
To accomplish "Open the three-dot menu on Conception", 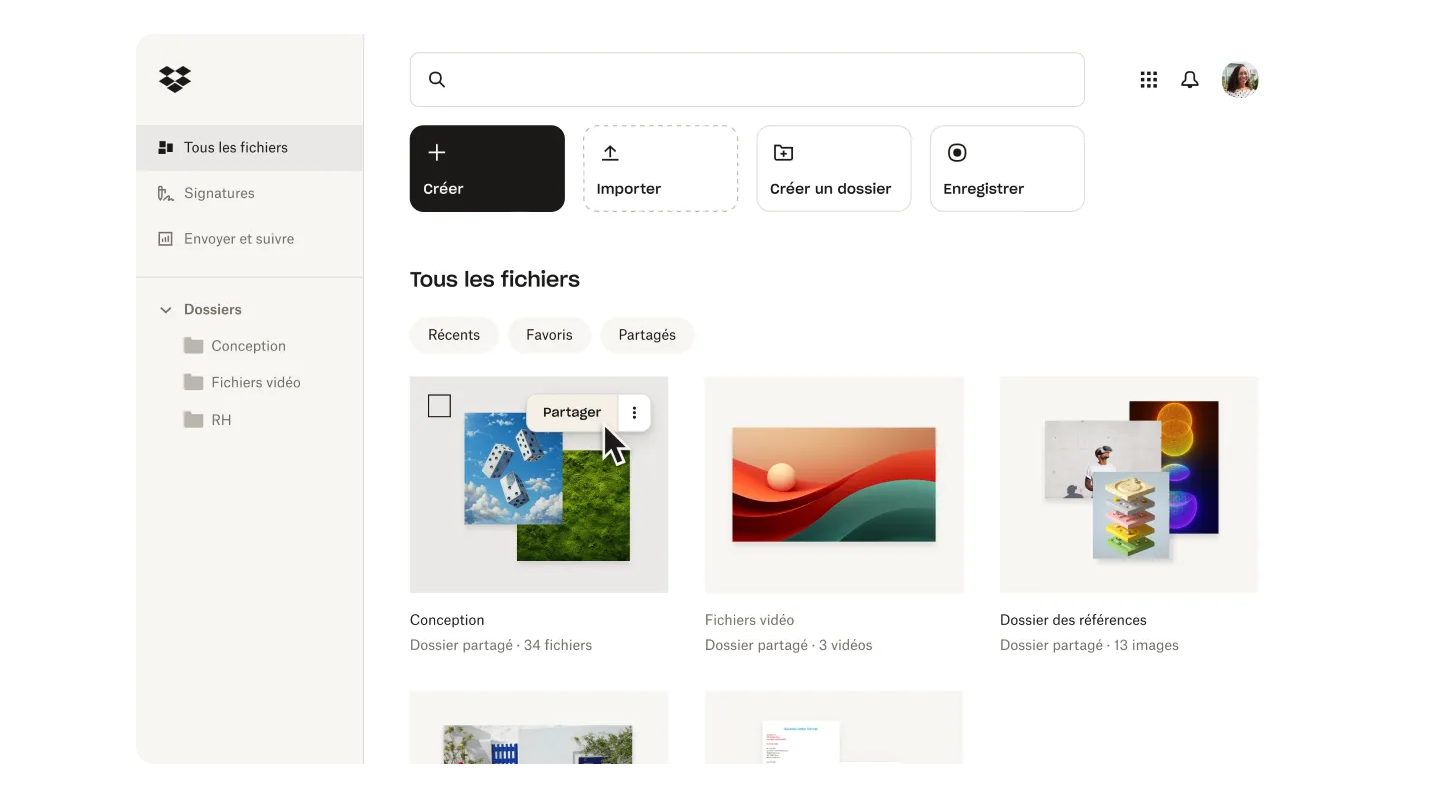I will click(634, 412).
